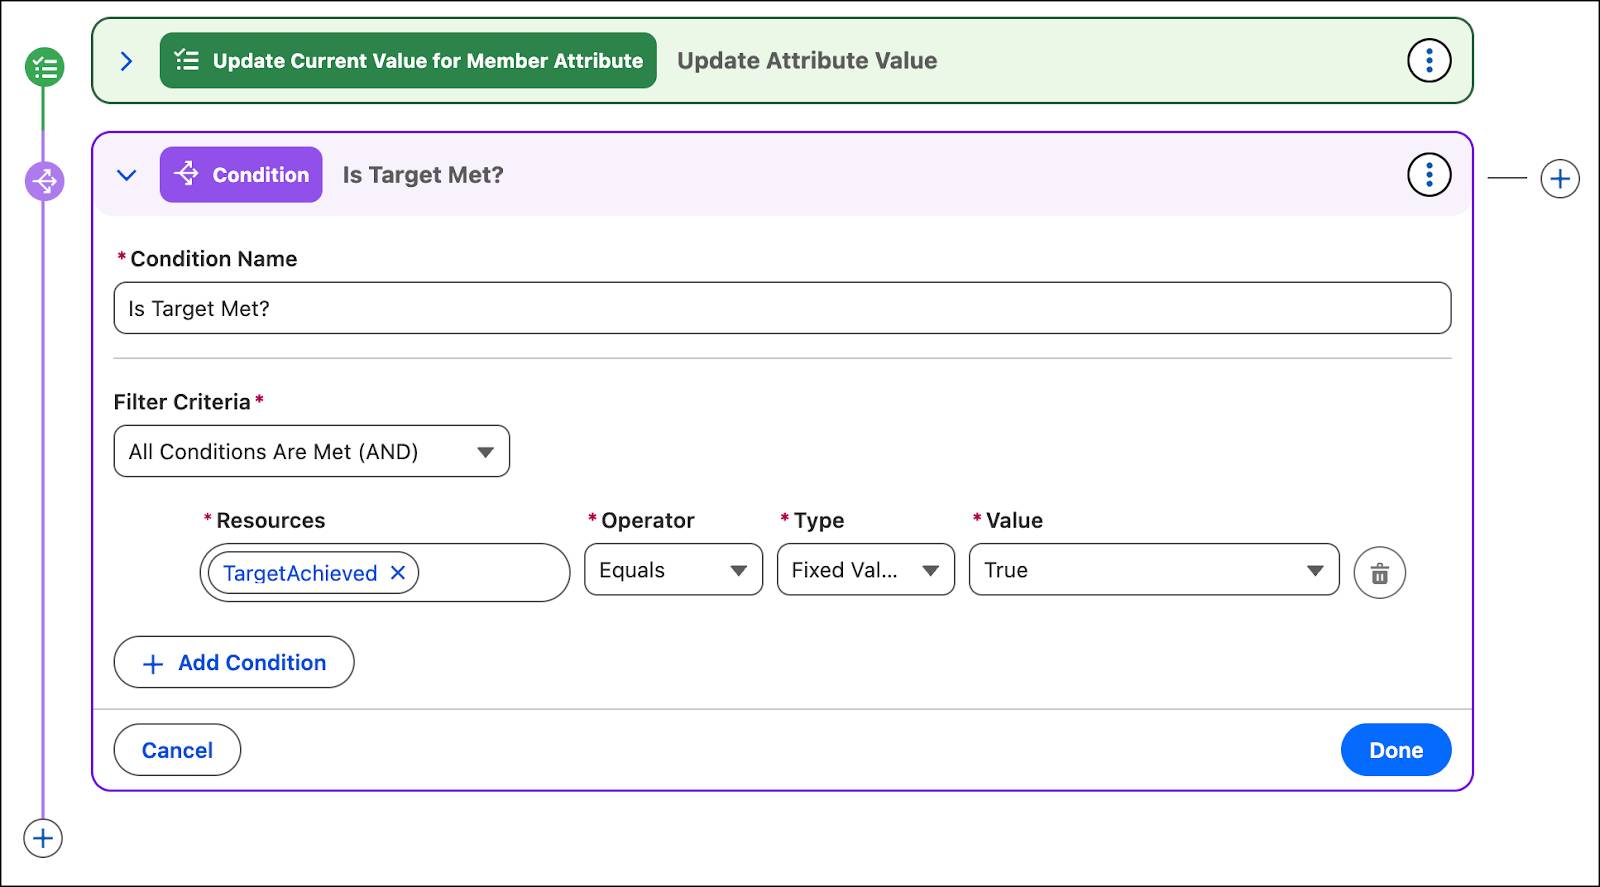Click the Update Attribute Value title
The height and width of the screenshot is (887, 1600).
[x=807, y=61]
